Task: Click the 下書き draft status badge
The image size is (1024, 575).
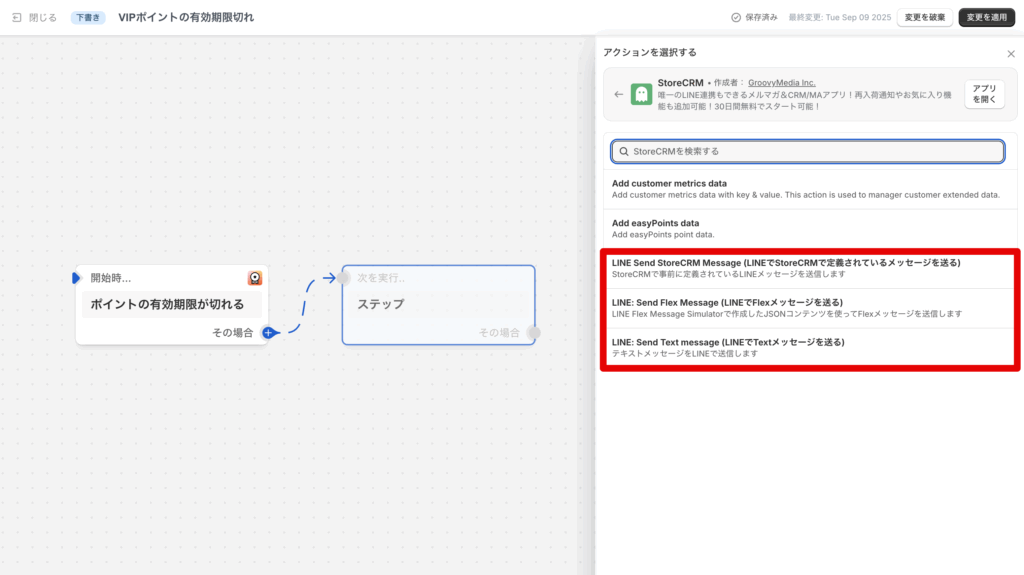Action: 88,17
